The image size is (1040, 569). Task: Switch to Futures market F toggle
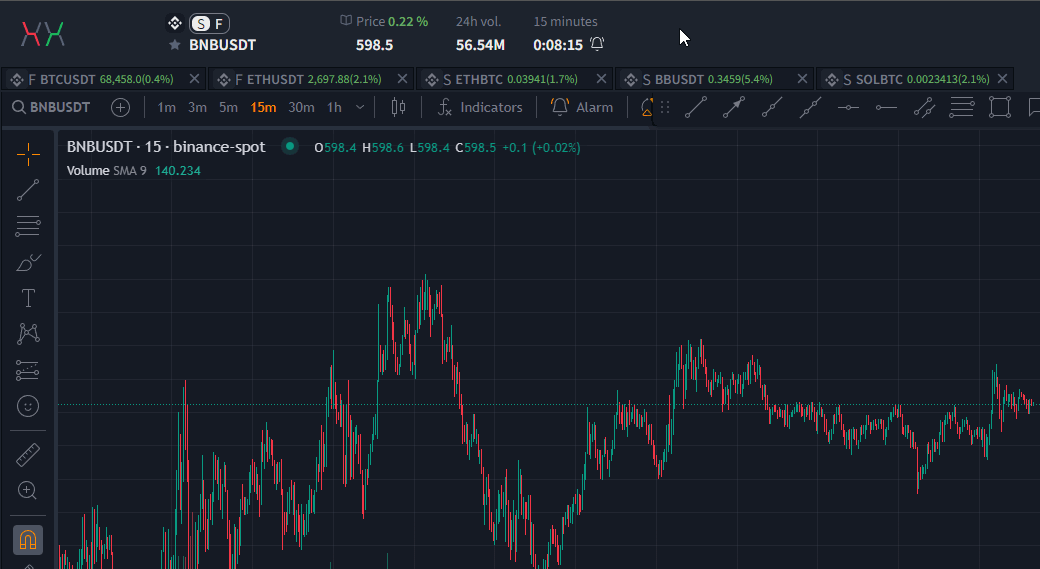(x=219, y=24)
